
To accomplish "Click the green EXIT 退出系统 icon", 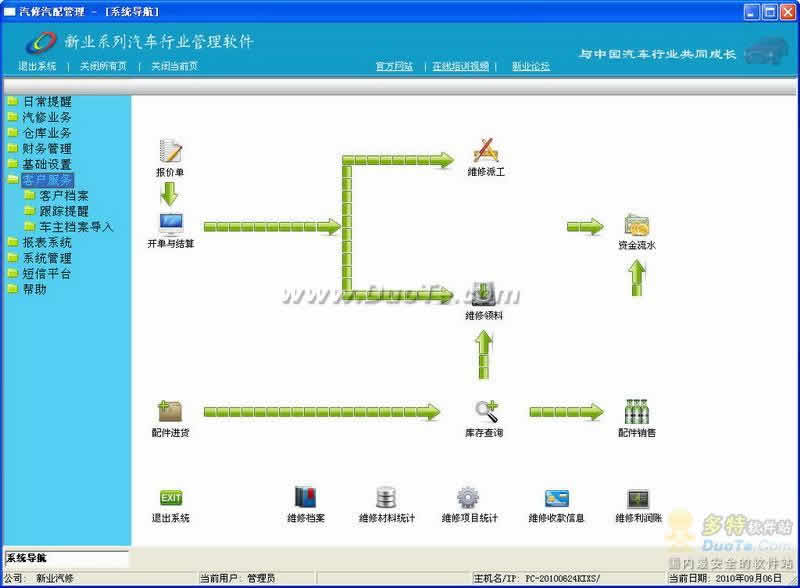I will (x=171, y=498).
